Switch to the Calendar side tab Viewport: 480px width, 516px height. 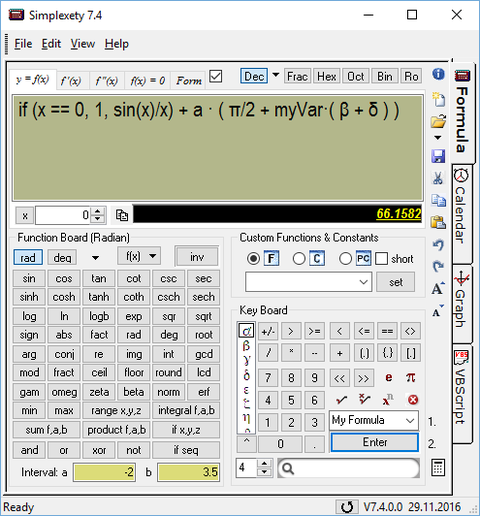[x=462, y=213]
